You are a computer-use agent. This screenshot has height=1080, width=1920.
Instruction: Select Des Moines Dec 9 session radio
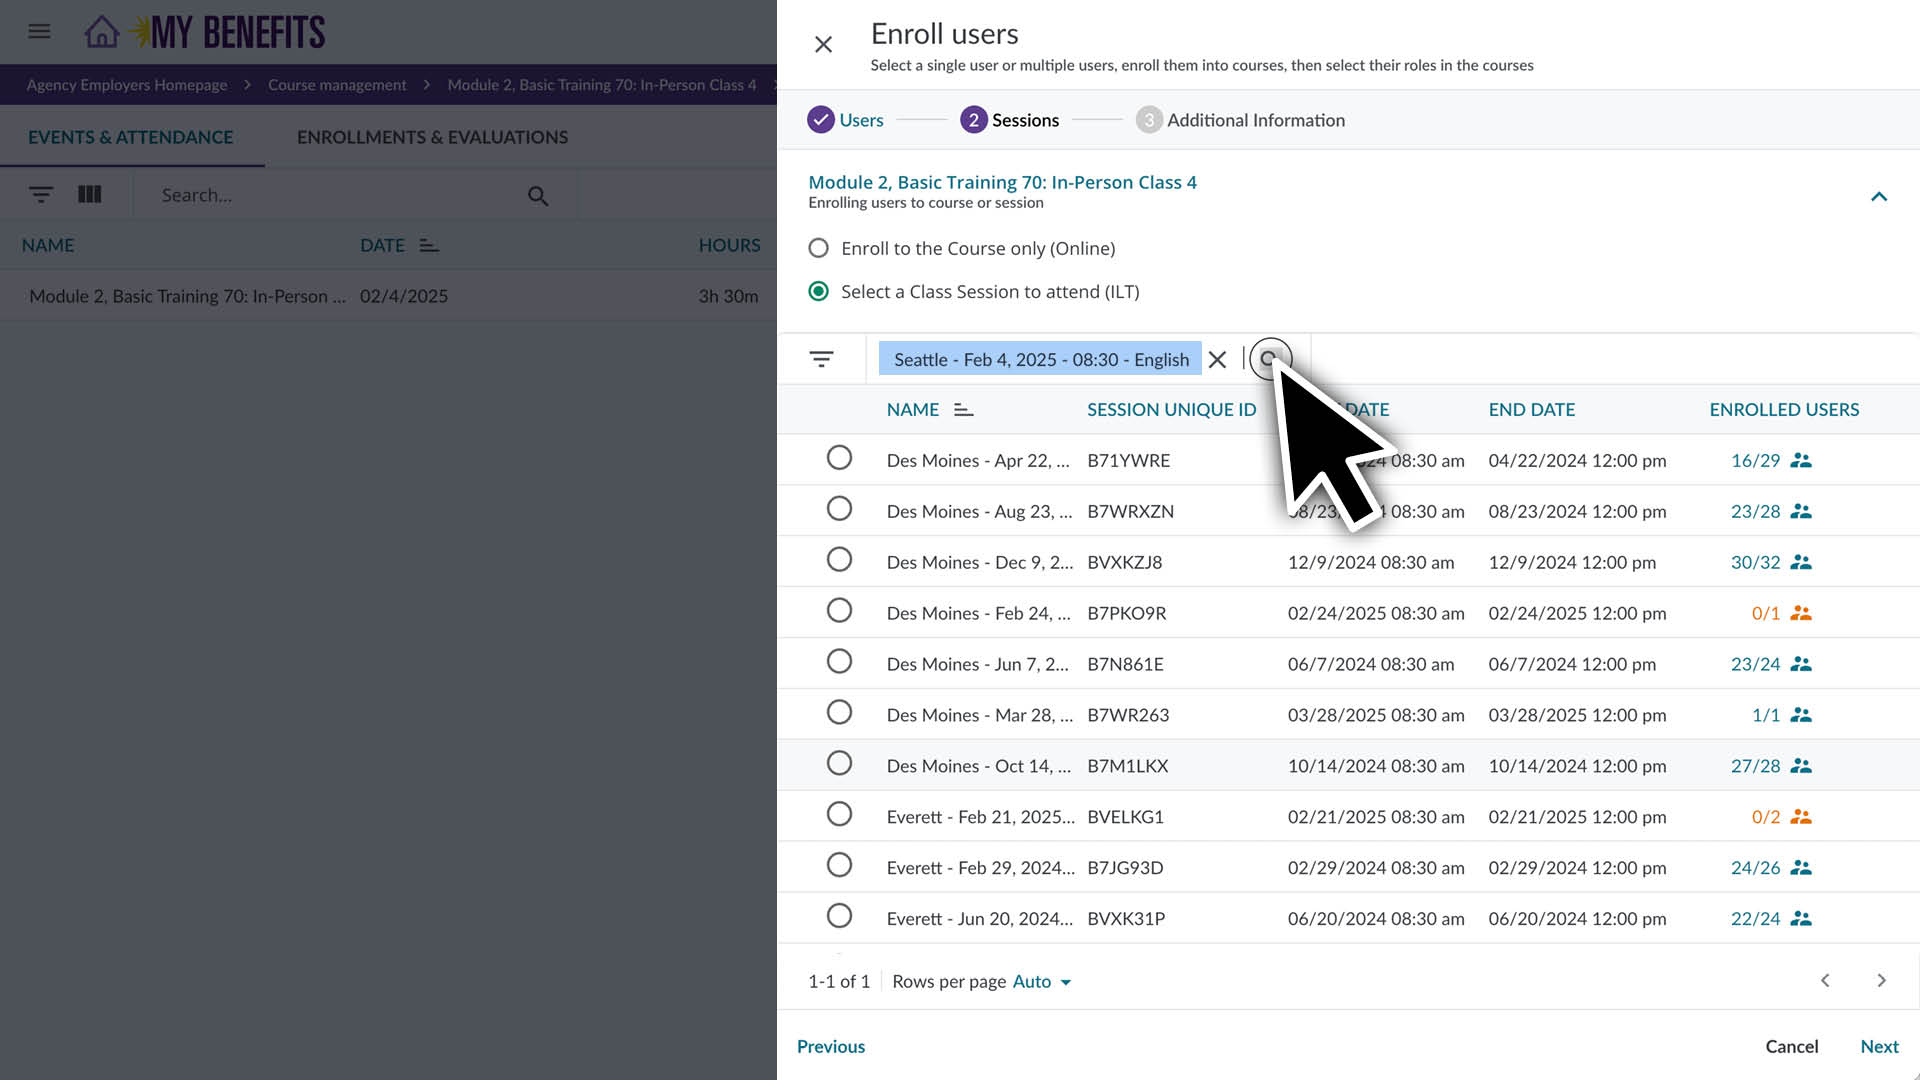click(839, 560)
